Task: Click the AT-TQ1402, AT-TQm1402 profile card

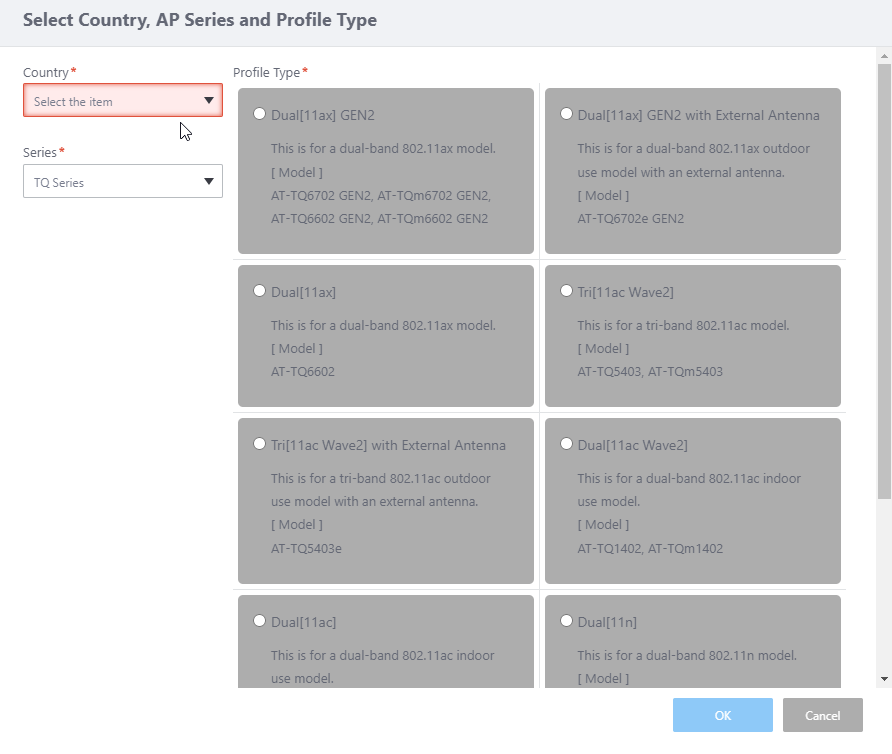Action: point(692,510)
